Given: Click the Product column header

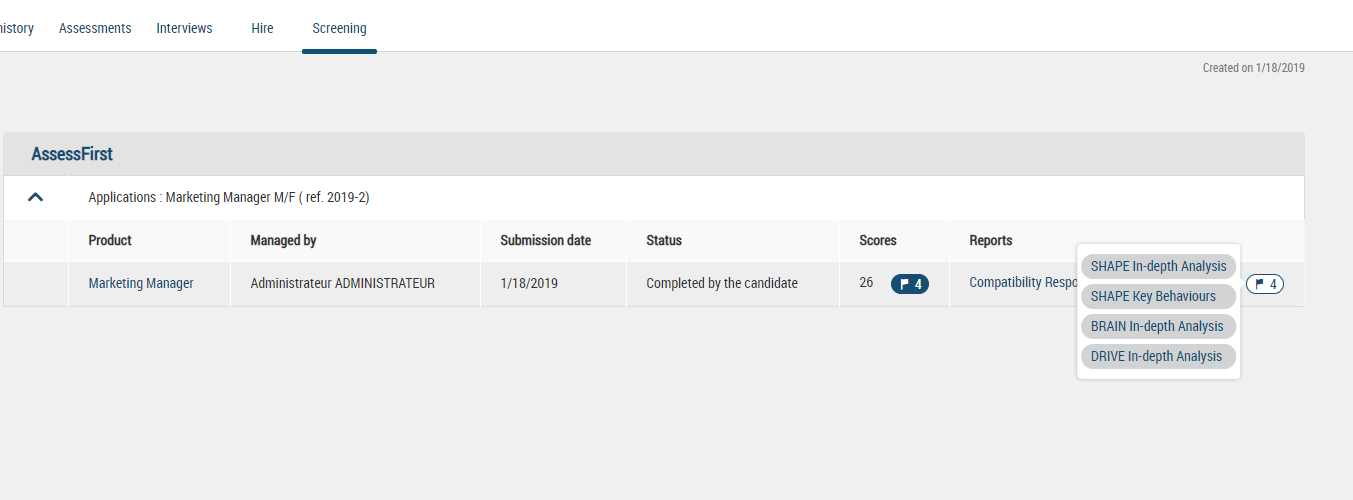Looking at the screenshot, I should 110,240.
